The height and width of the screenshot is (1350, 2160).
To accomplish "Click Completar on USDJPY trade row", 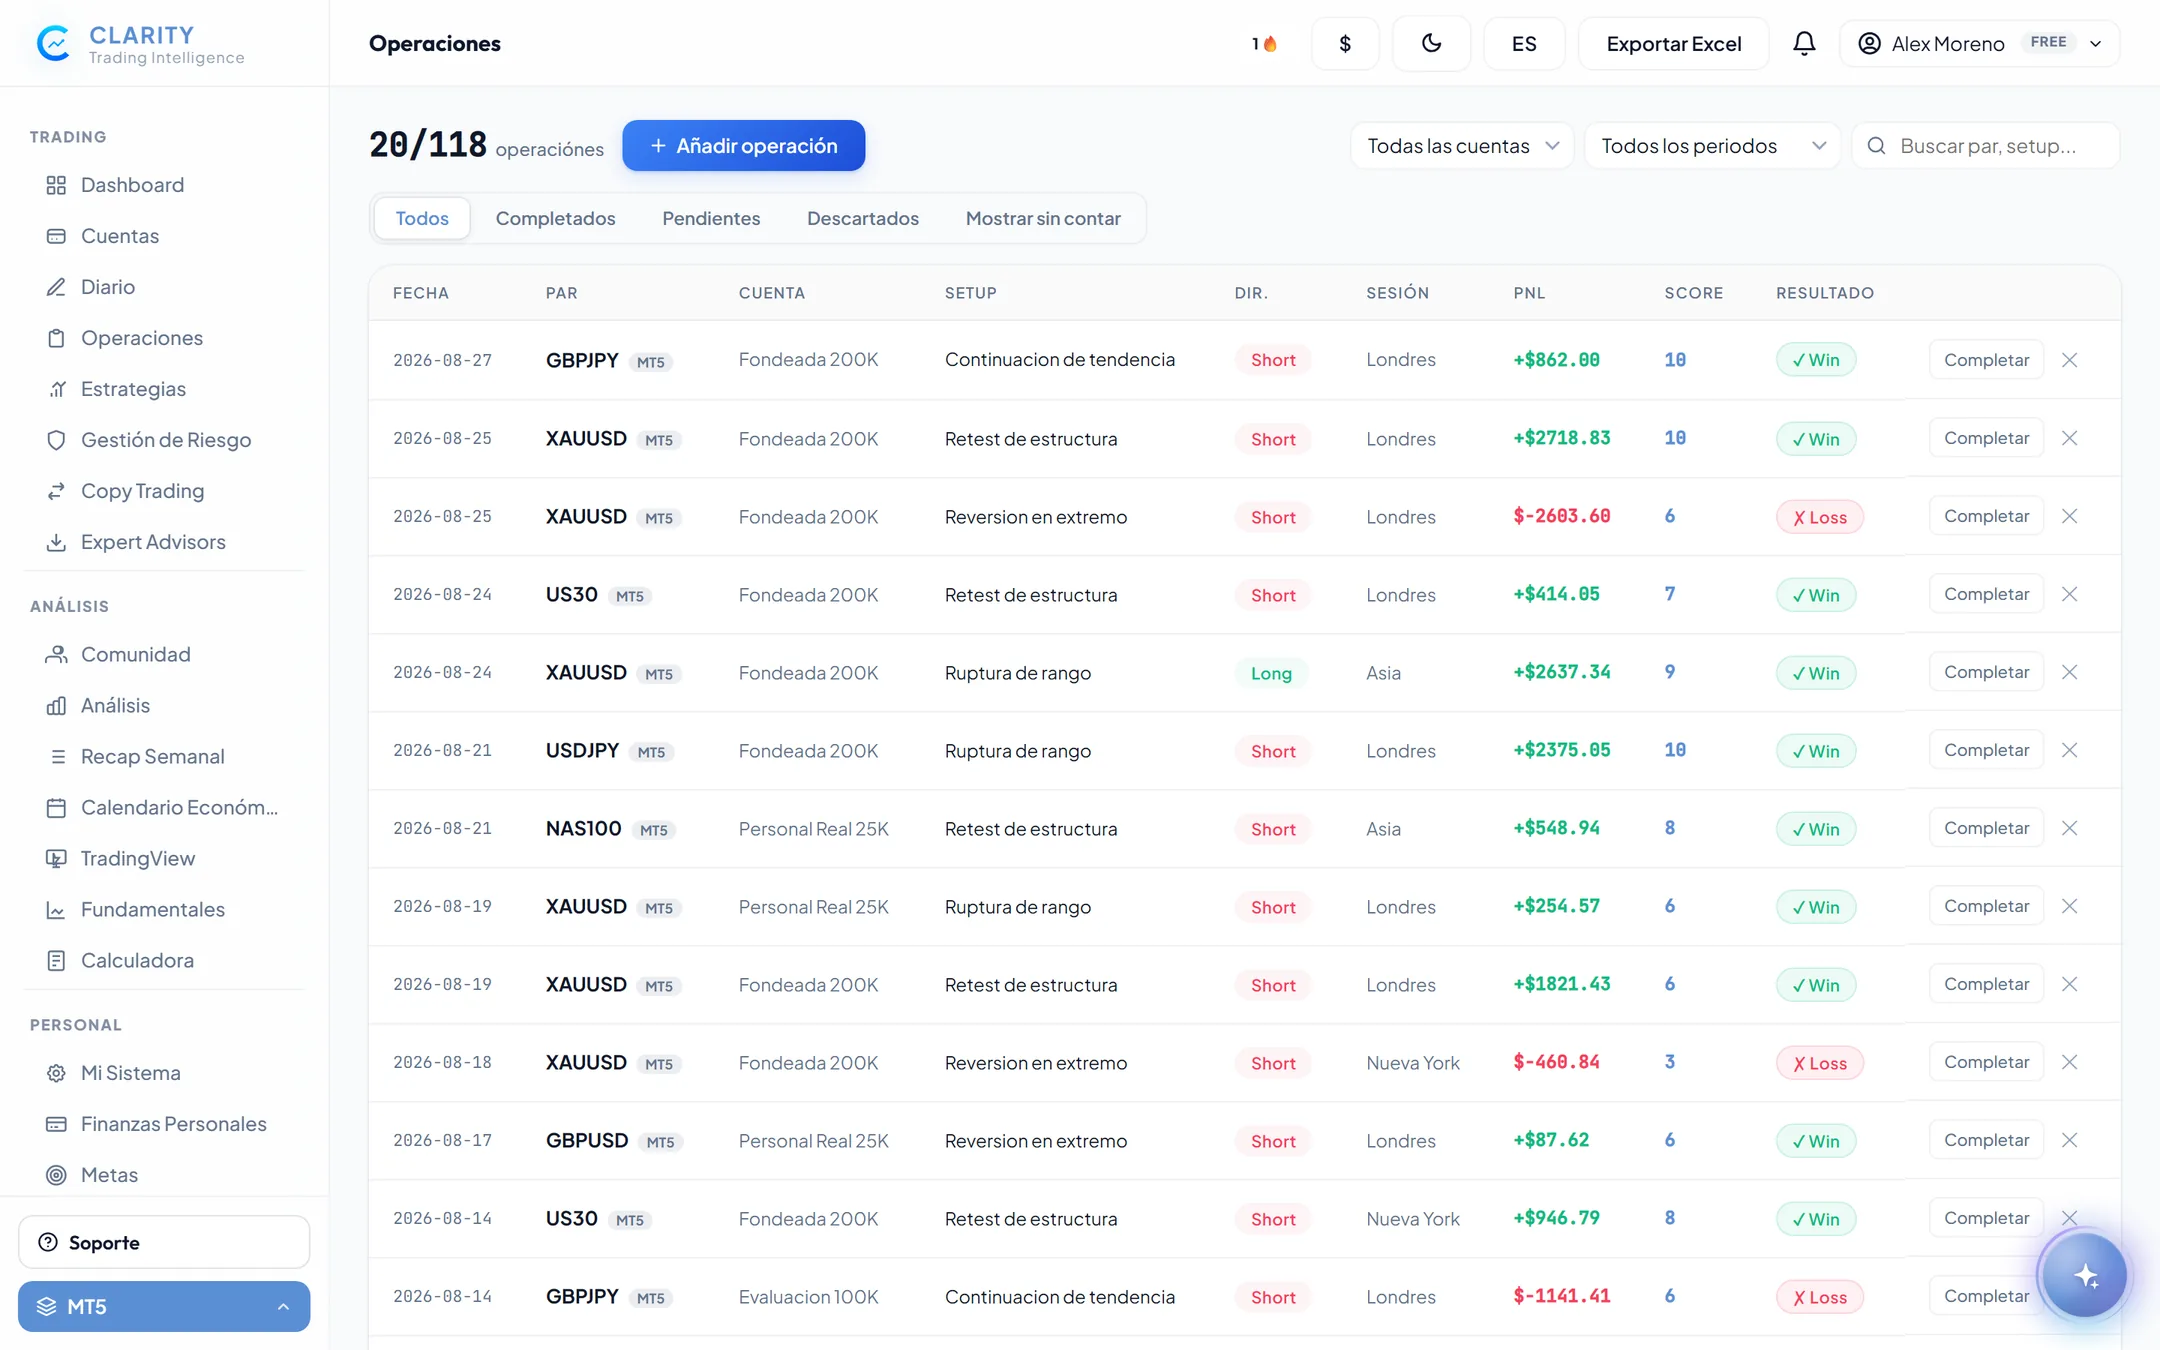I will click(1986, 750).
